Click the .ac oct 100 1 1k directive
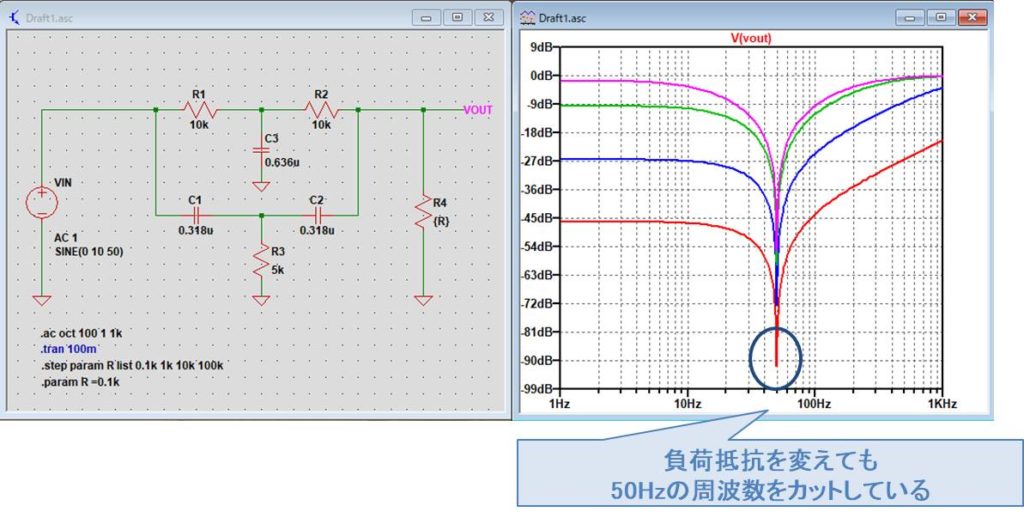 [81, 333]
